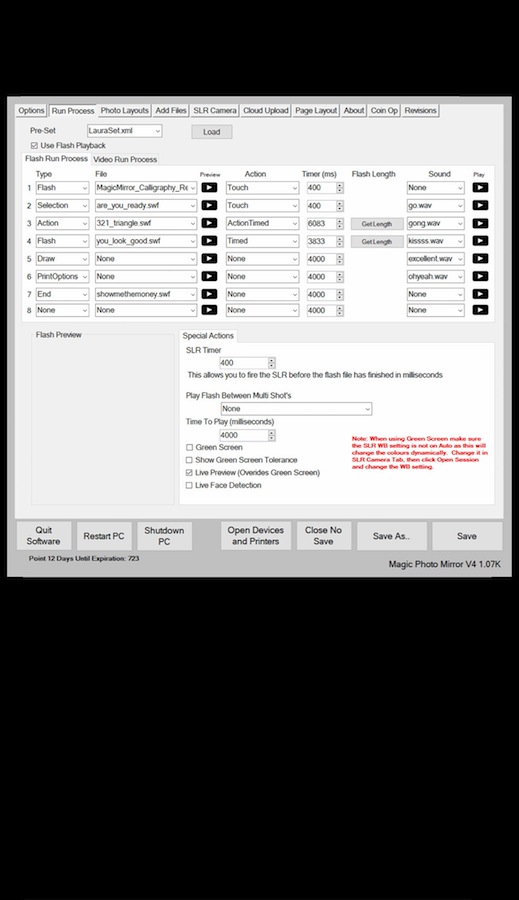Screen dimensions: 519x900
Task: Click the Time To Play stepper arrows
Action: tap(272, 435)
